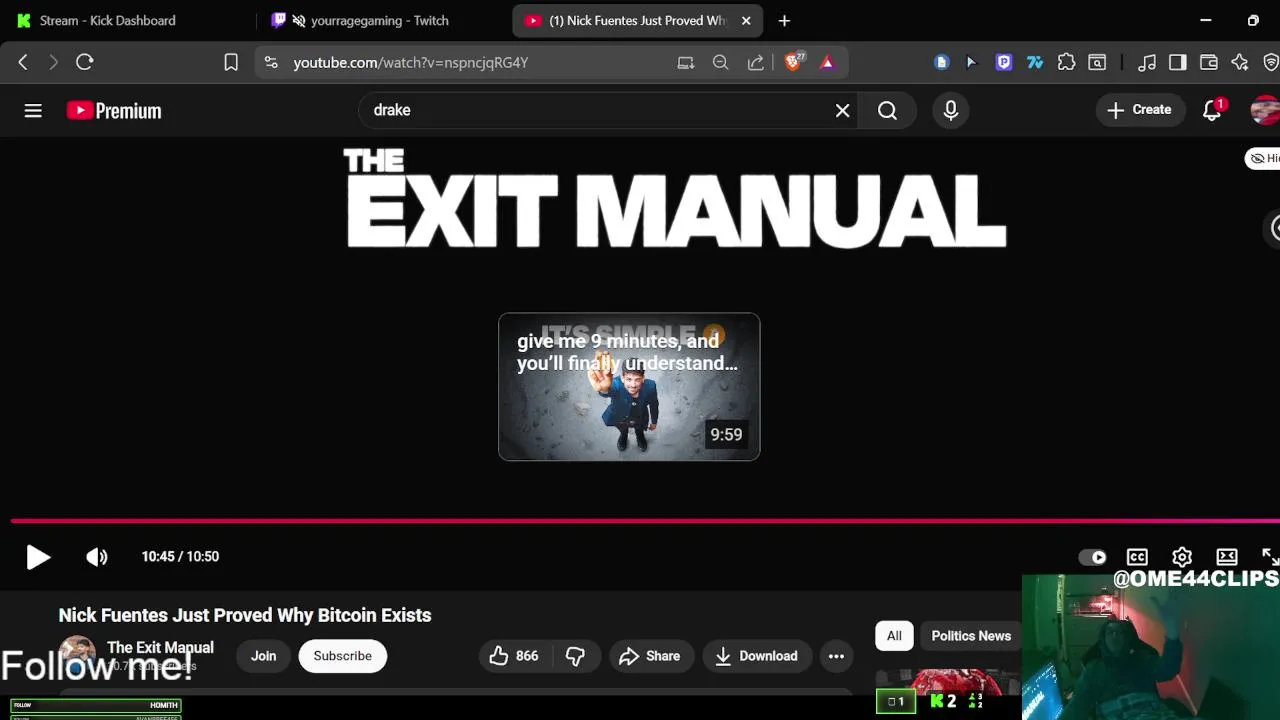The height and width of the screenshot is (720, 1280).
Task: Open the Create menu
Action: (x=1140, y=110)
